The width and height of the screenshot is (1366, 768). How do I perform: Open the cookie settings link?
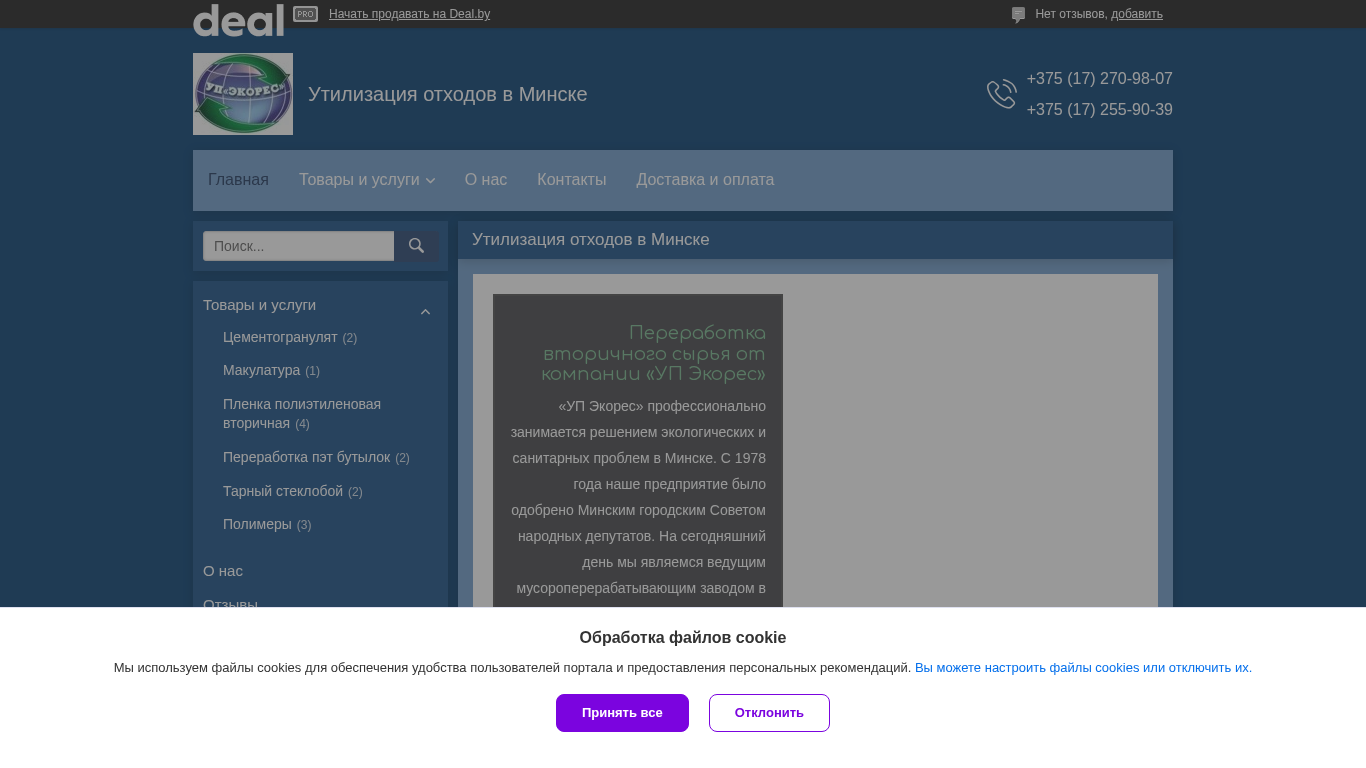[x=1083, y=668]
